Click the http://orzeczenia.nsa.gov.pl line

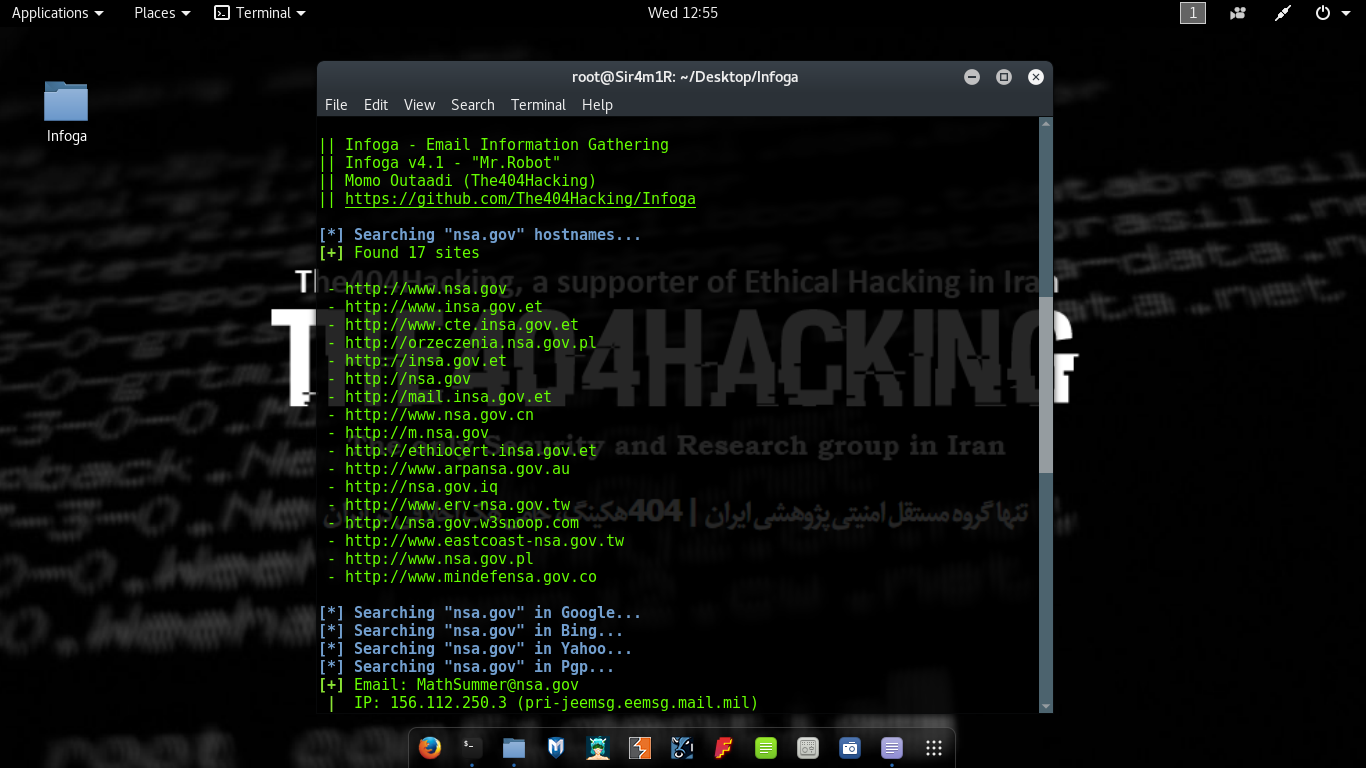click(x=471, y=343)
